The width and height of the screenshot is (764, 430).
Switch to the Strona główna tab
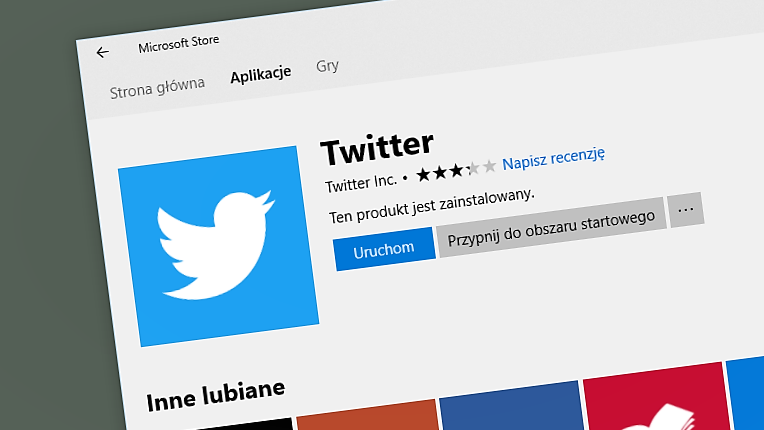pyautogui.click(x=157, y=88)
